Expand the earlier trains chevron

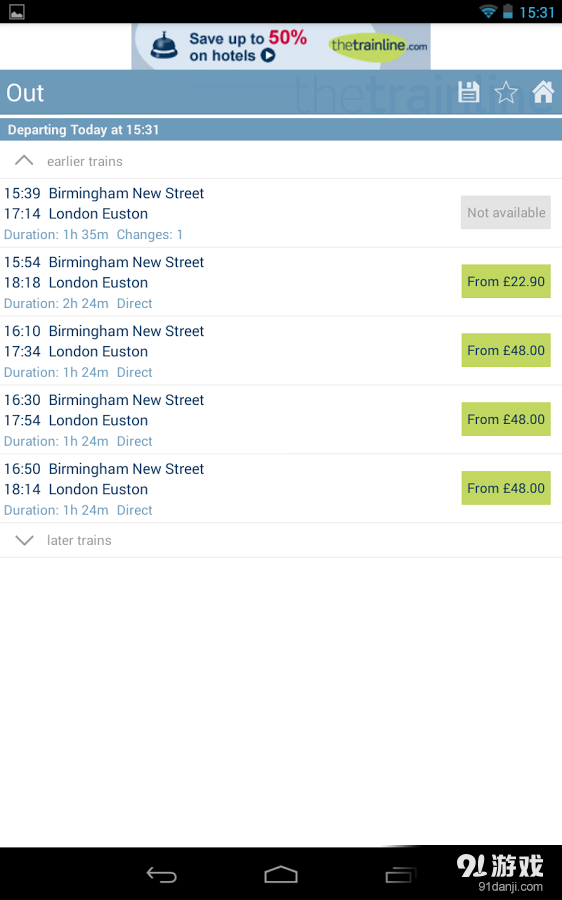click(24, 161)
